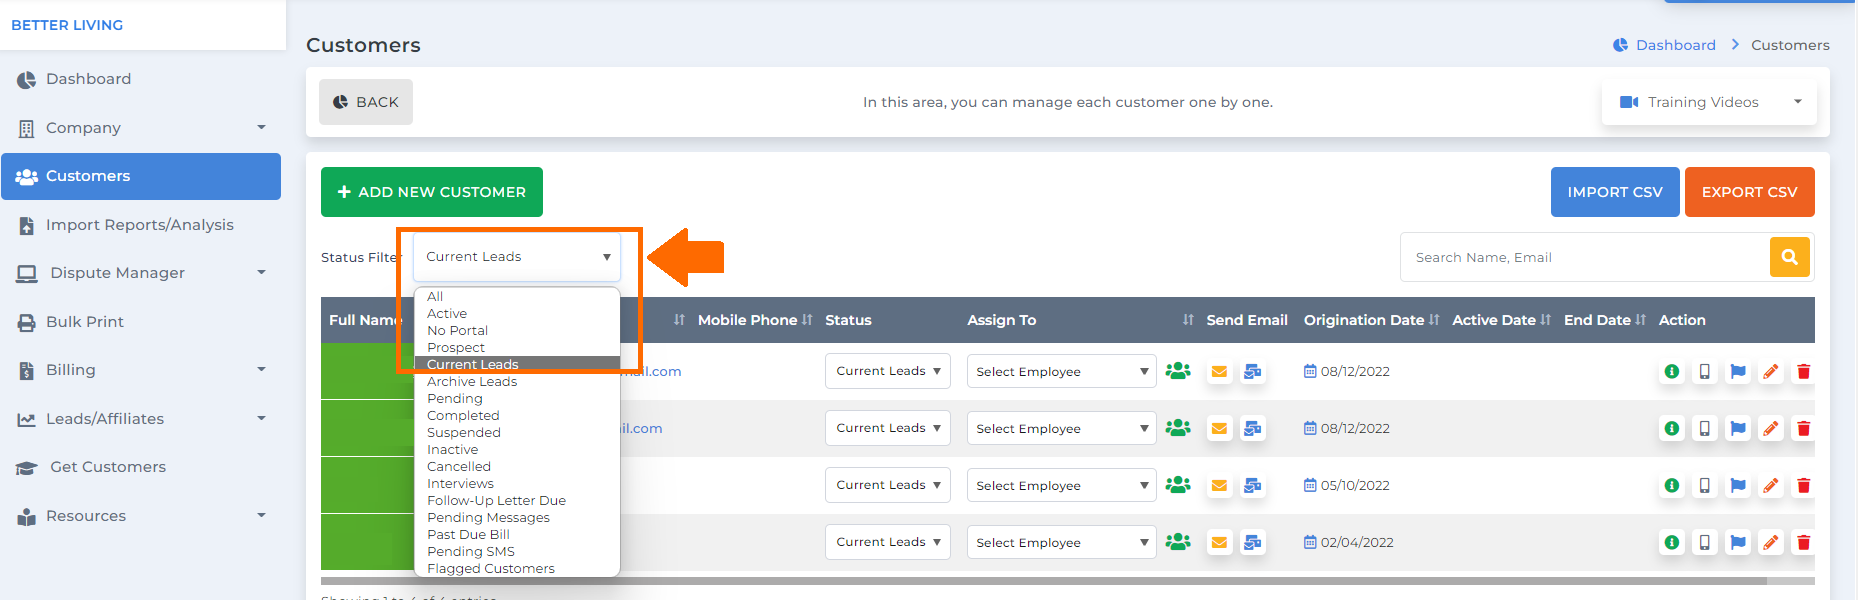Follow the Dashboard breadcrumb link
Viewport: 1858px width, 600px height.
(x=1676, y=45)
